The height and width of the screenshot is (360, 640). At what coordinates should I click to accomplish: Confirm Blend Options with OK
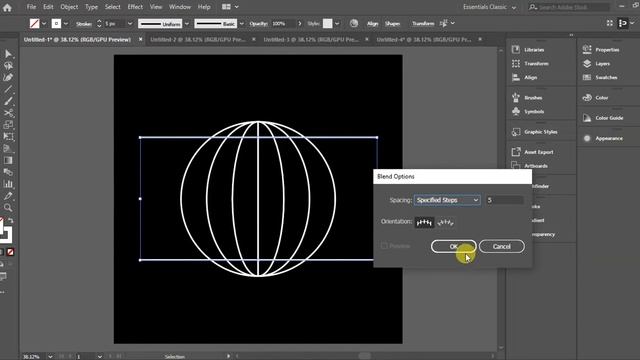pos(453,247)
